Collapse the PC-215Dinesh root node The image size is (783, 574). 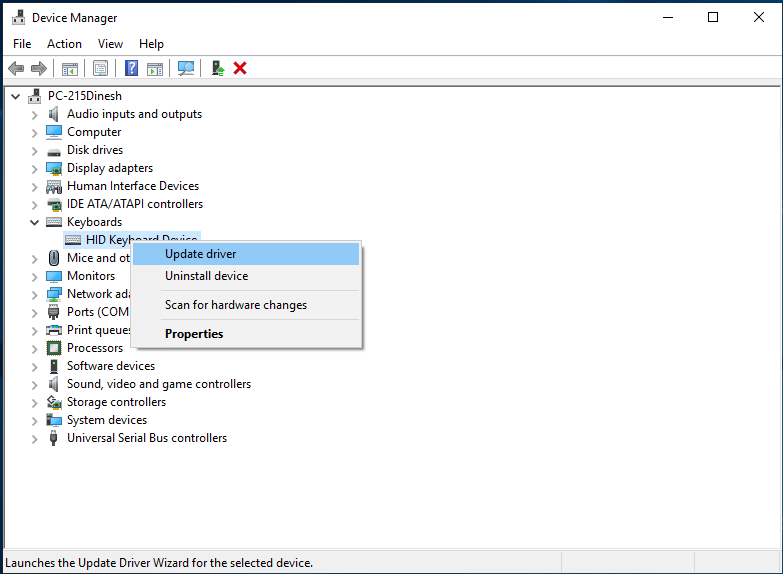click(15, 96)
